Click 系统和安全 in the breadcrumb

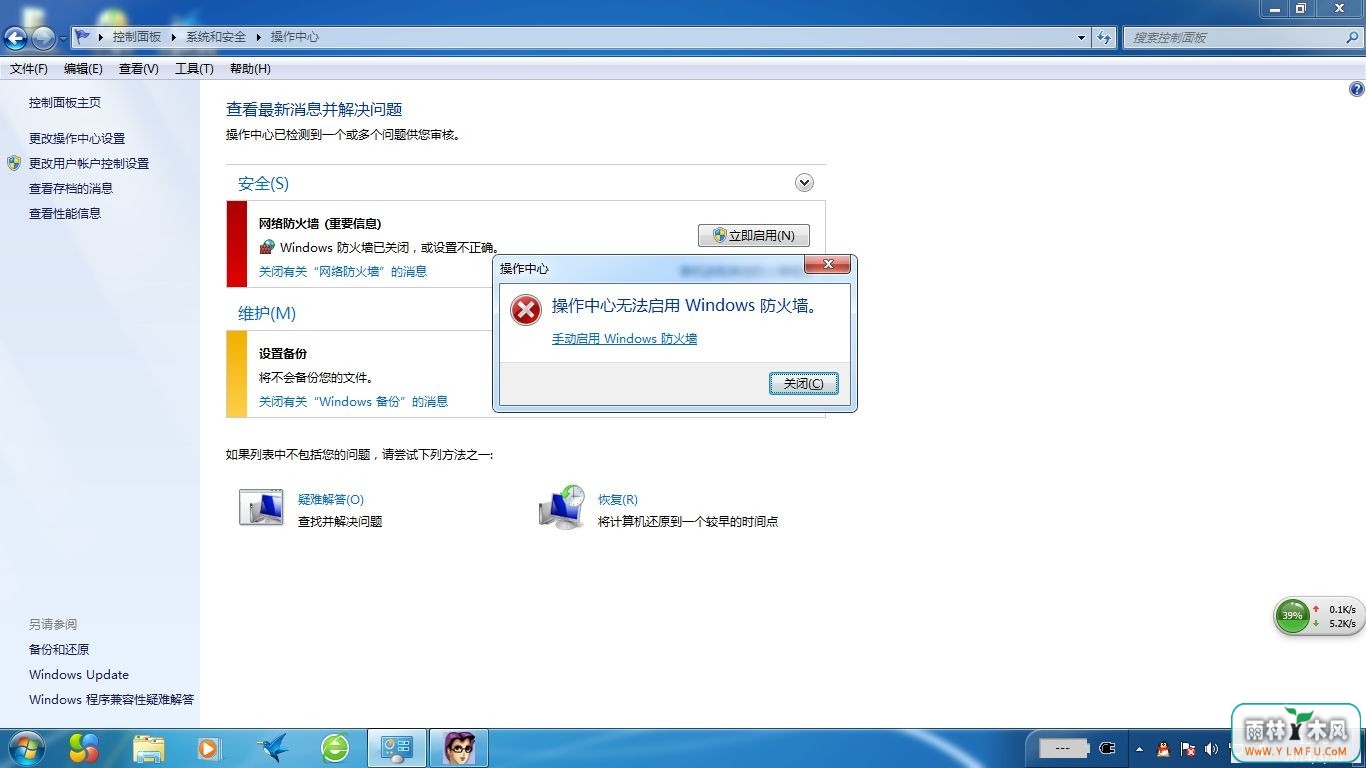[216, 37]
